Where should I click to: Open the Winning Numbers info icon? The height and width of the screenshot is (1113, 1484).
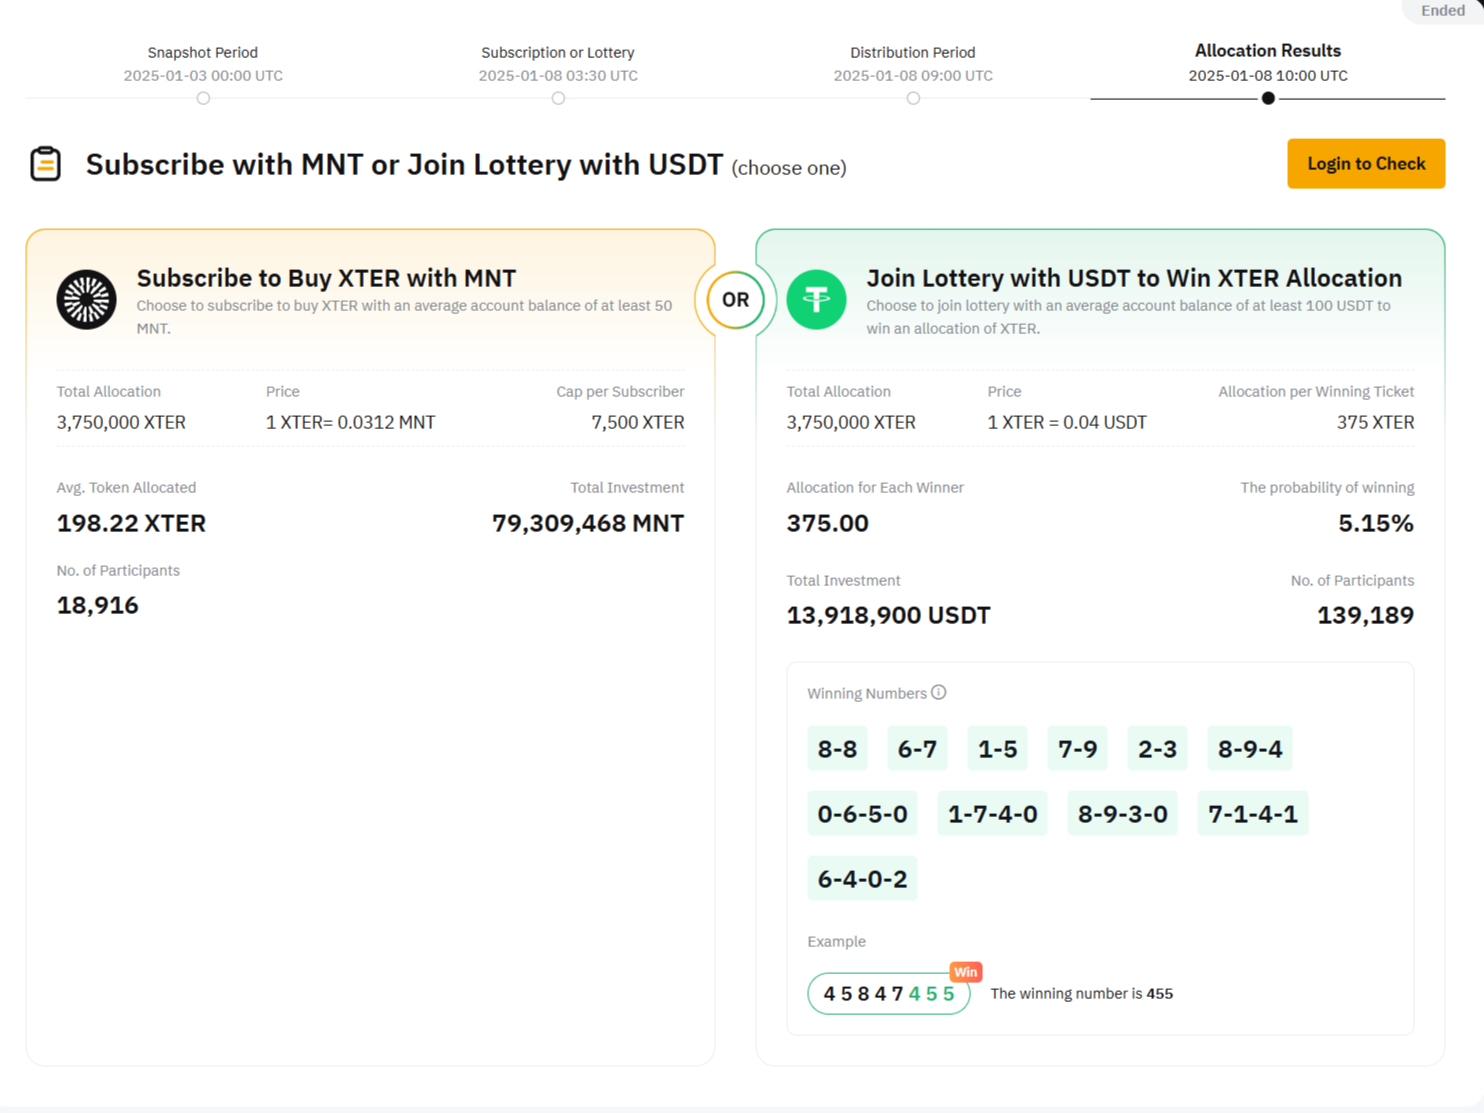(x=938, y=692)
